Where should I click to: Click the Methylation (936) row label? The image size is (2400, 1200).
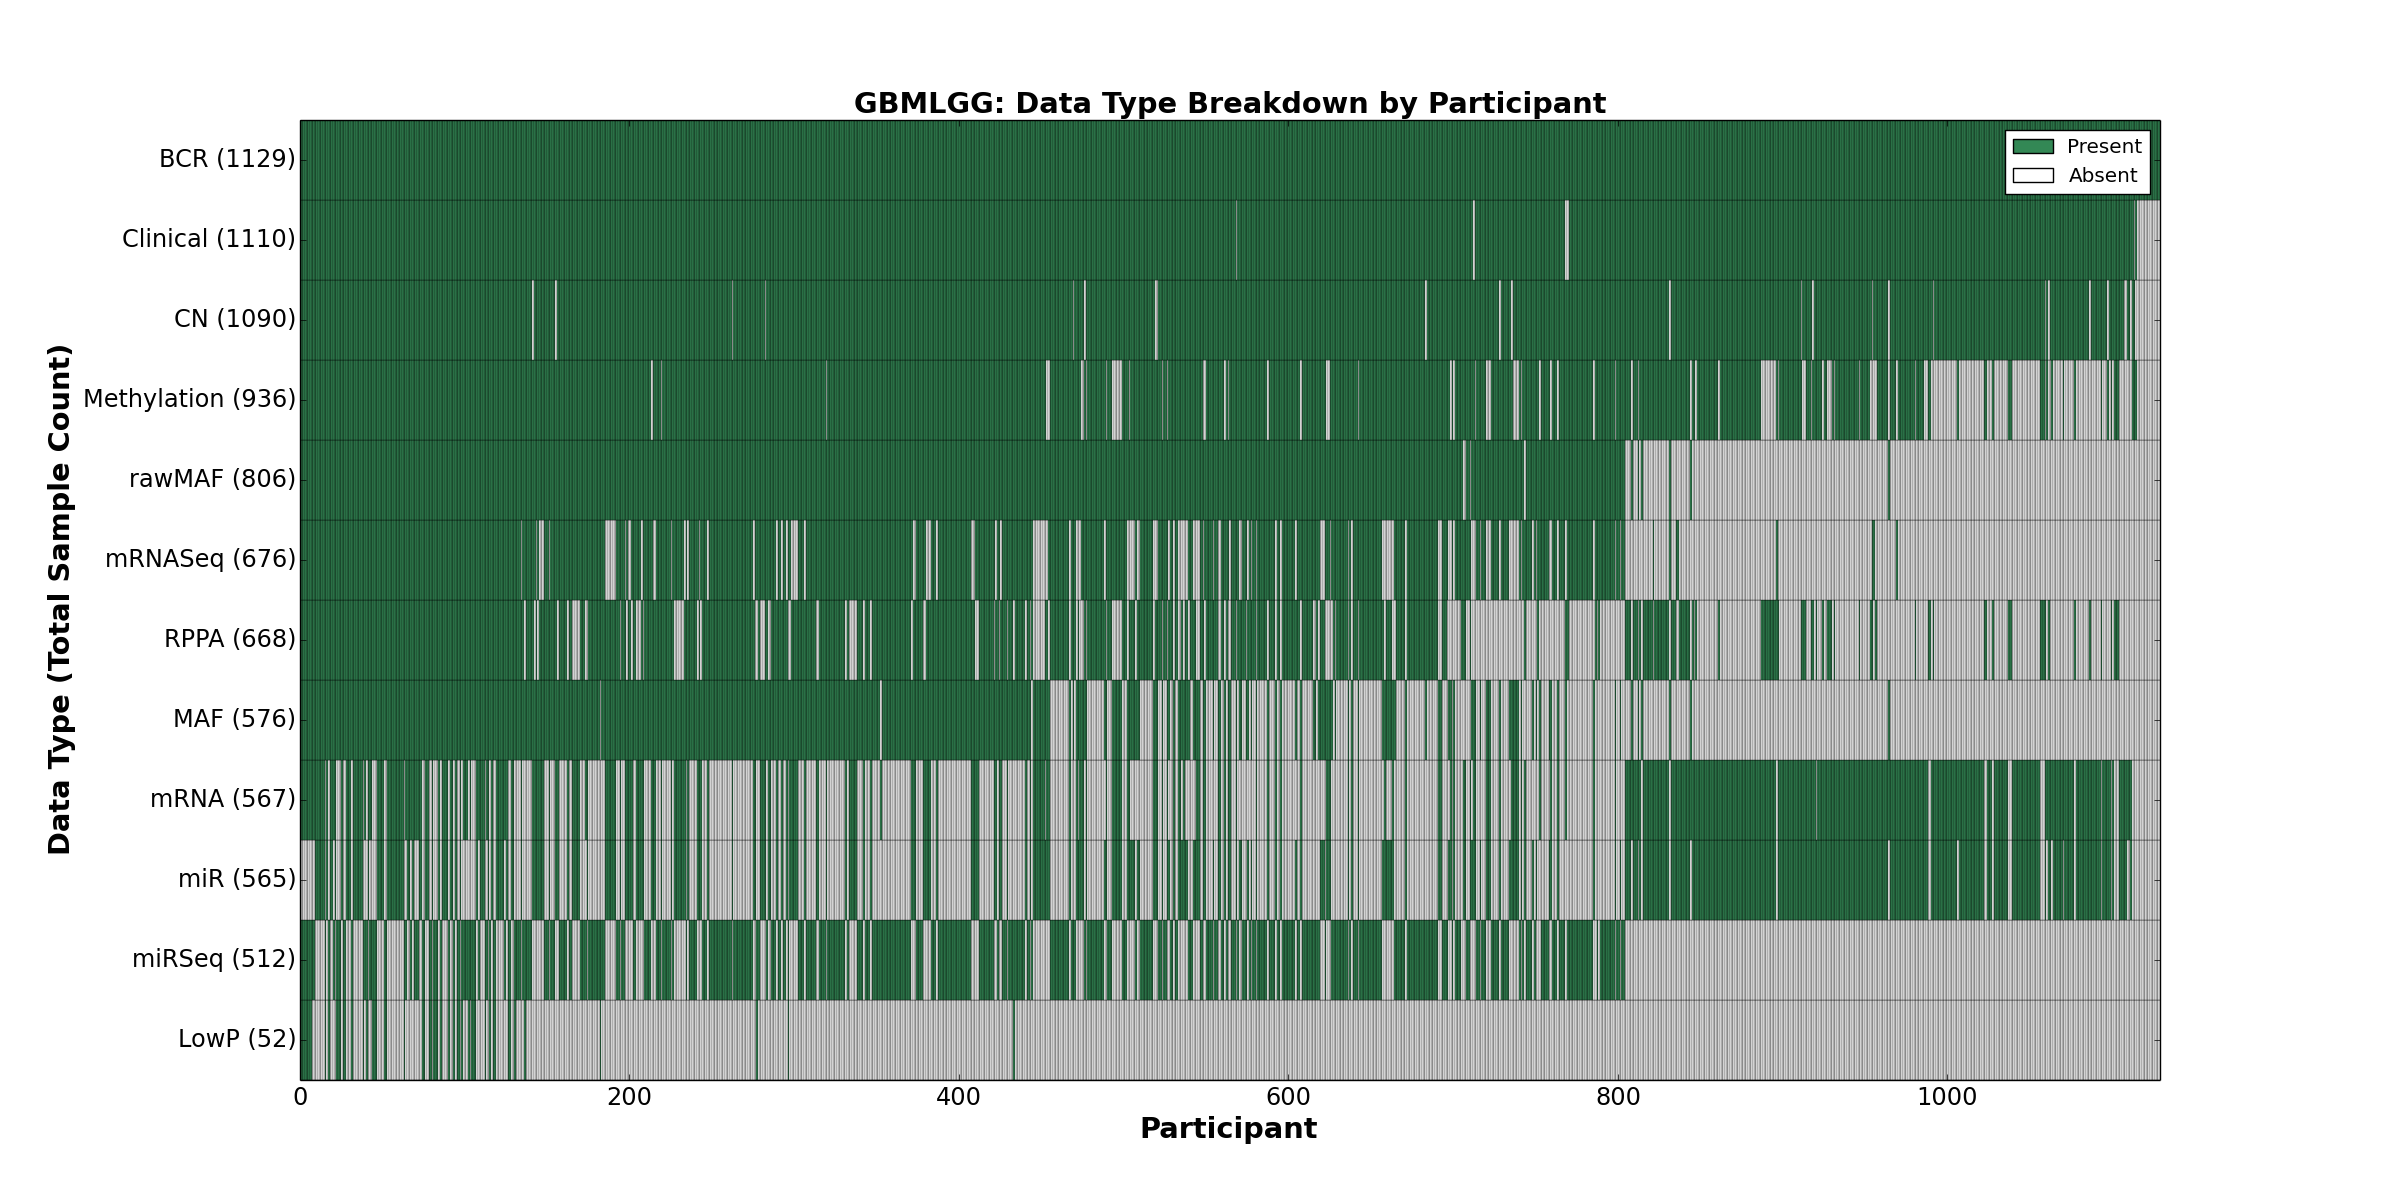[189, 399]
